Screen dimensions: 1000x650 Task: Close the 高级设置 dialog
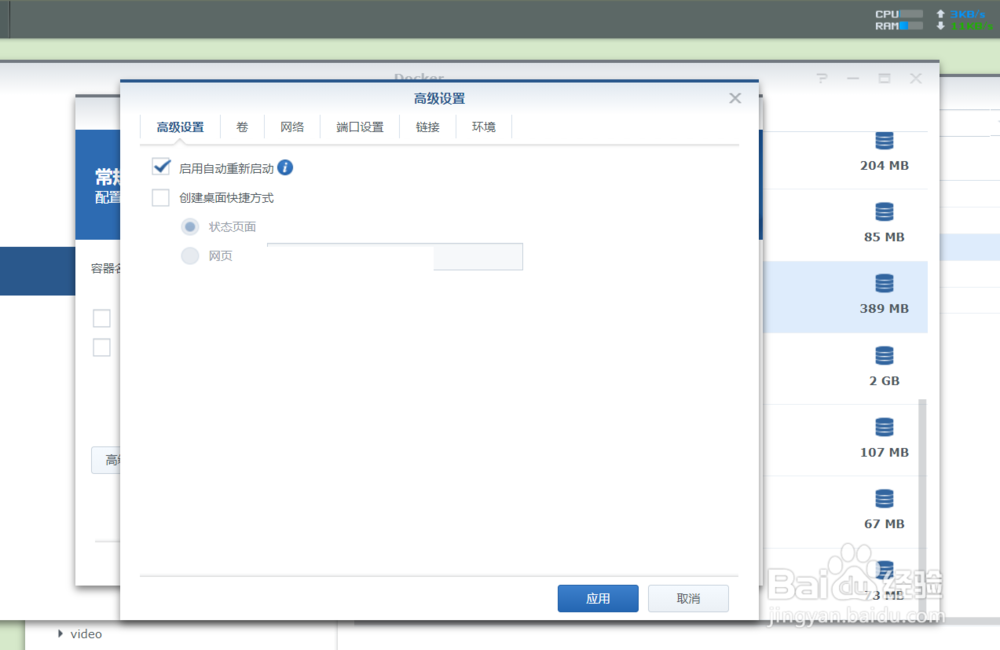pyautogui.click(x=735, y=98)
